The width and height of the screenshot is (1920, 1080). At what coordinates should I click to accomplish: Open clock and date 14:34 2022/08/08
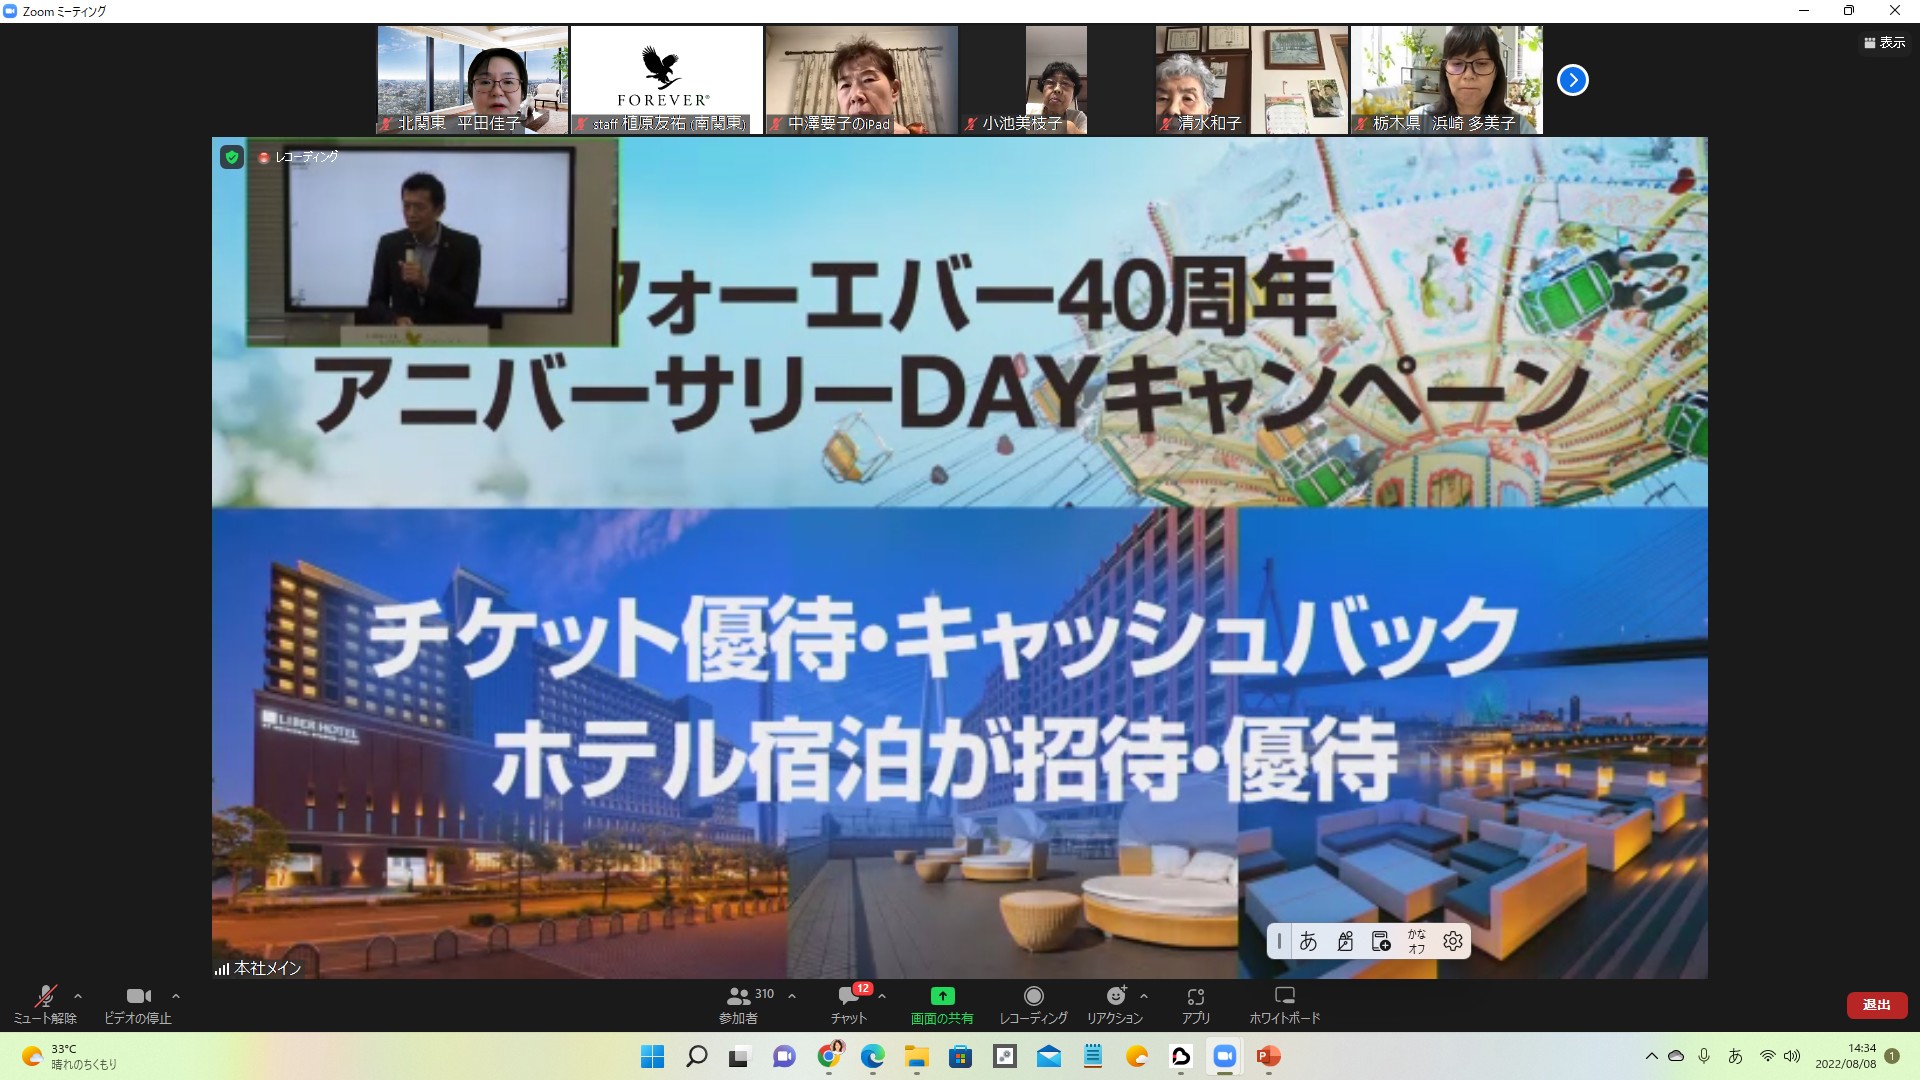pos(1846,1056)
